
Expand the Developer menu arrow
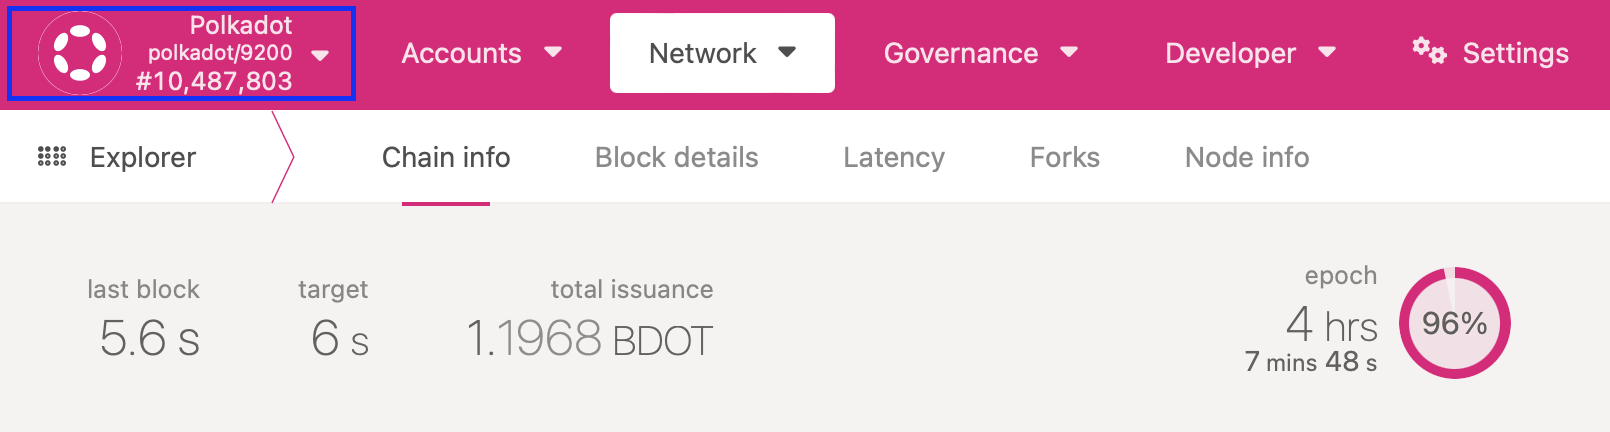1327,52
